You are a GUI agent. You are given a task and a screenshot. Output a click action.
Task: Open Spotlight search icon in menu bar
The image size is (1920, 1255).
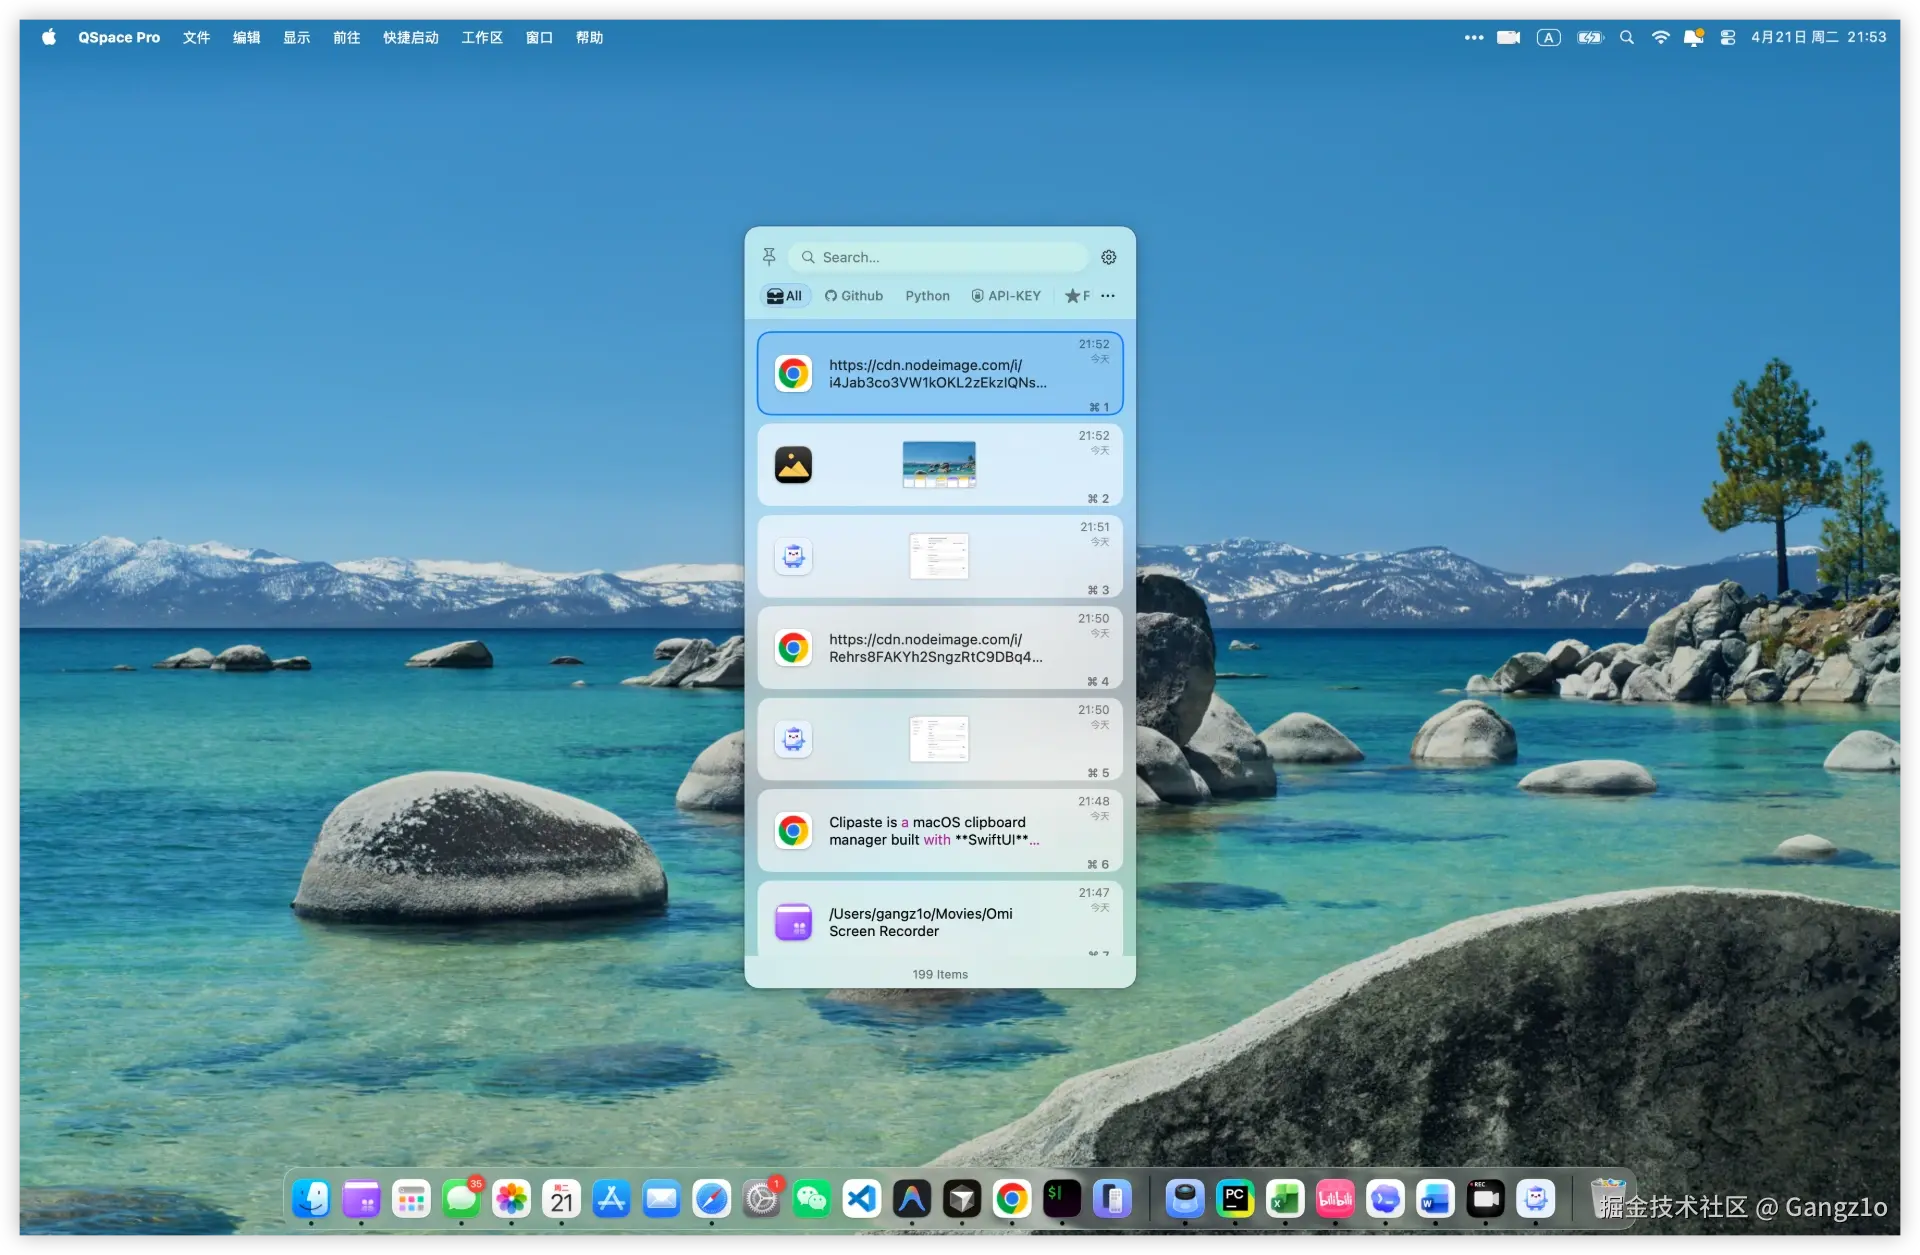point(1627,37)
